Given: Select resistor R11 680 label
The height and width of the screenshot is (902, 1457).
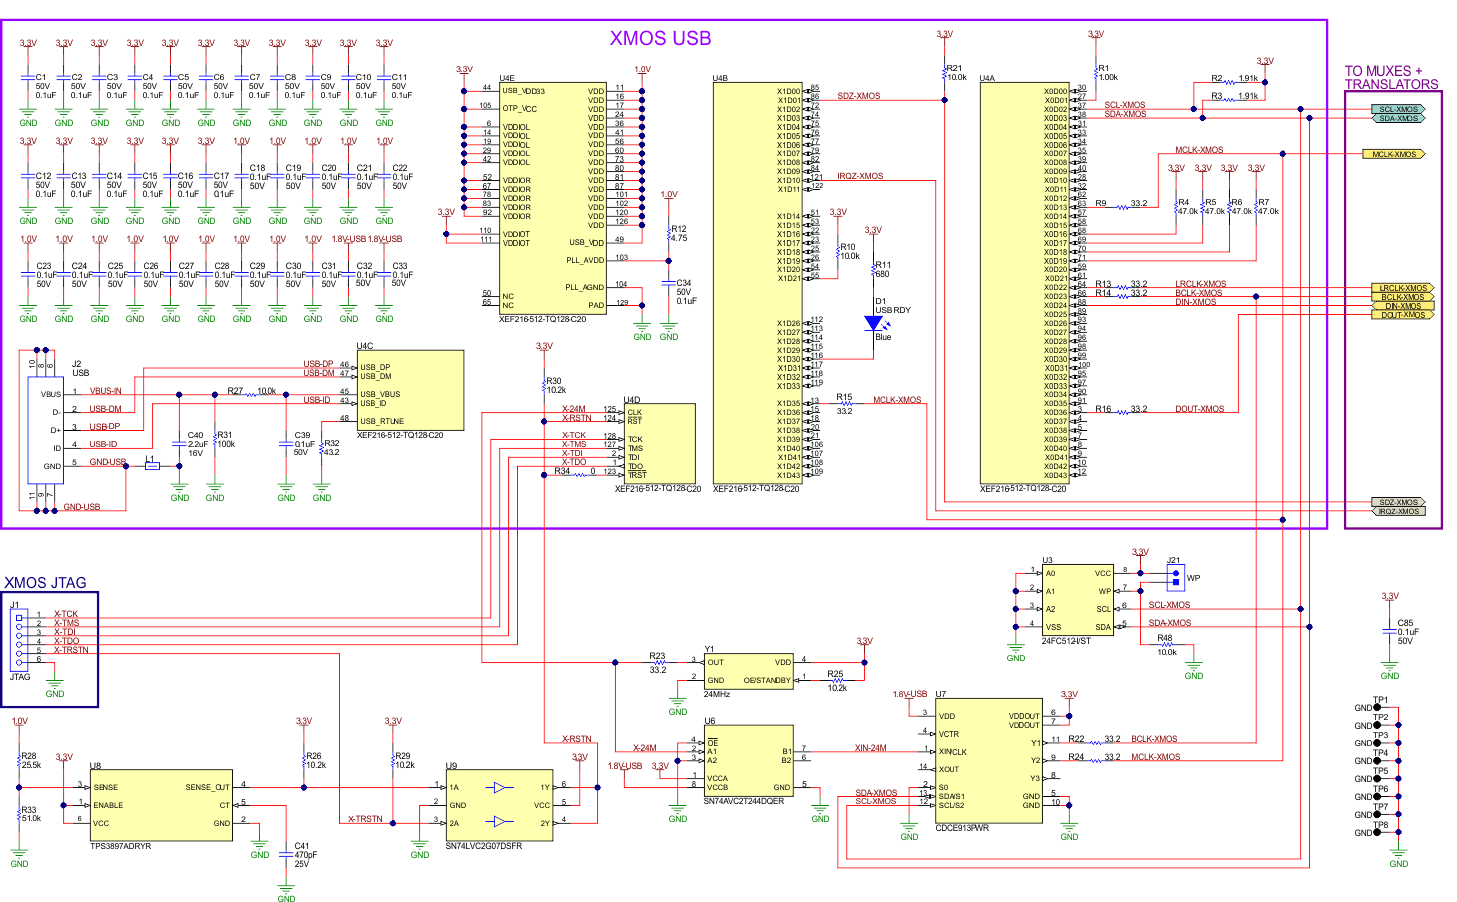Looking at the screenshot, I should [x=882, y=270].
